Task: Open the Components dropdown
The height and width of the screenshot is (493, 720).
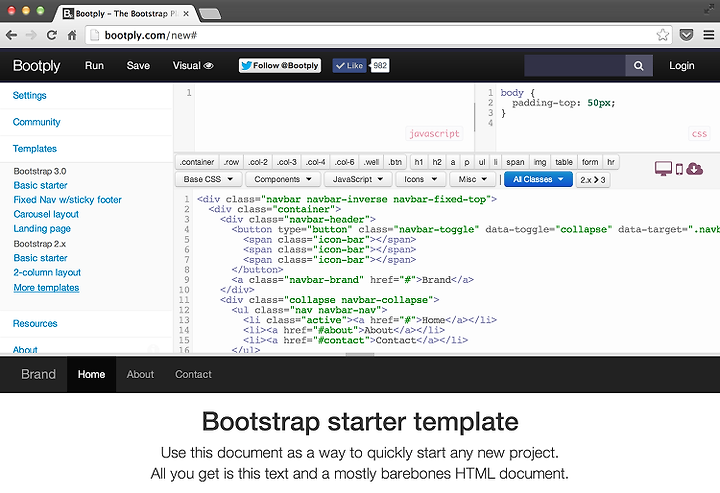Action: [283, 179]
